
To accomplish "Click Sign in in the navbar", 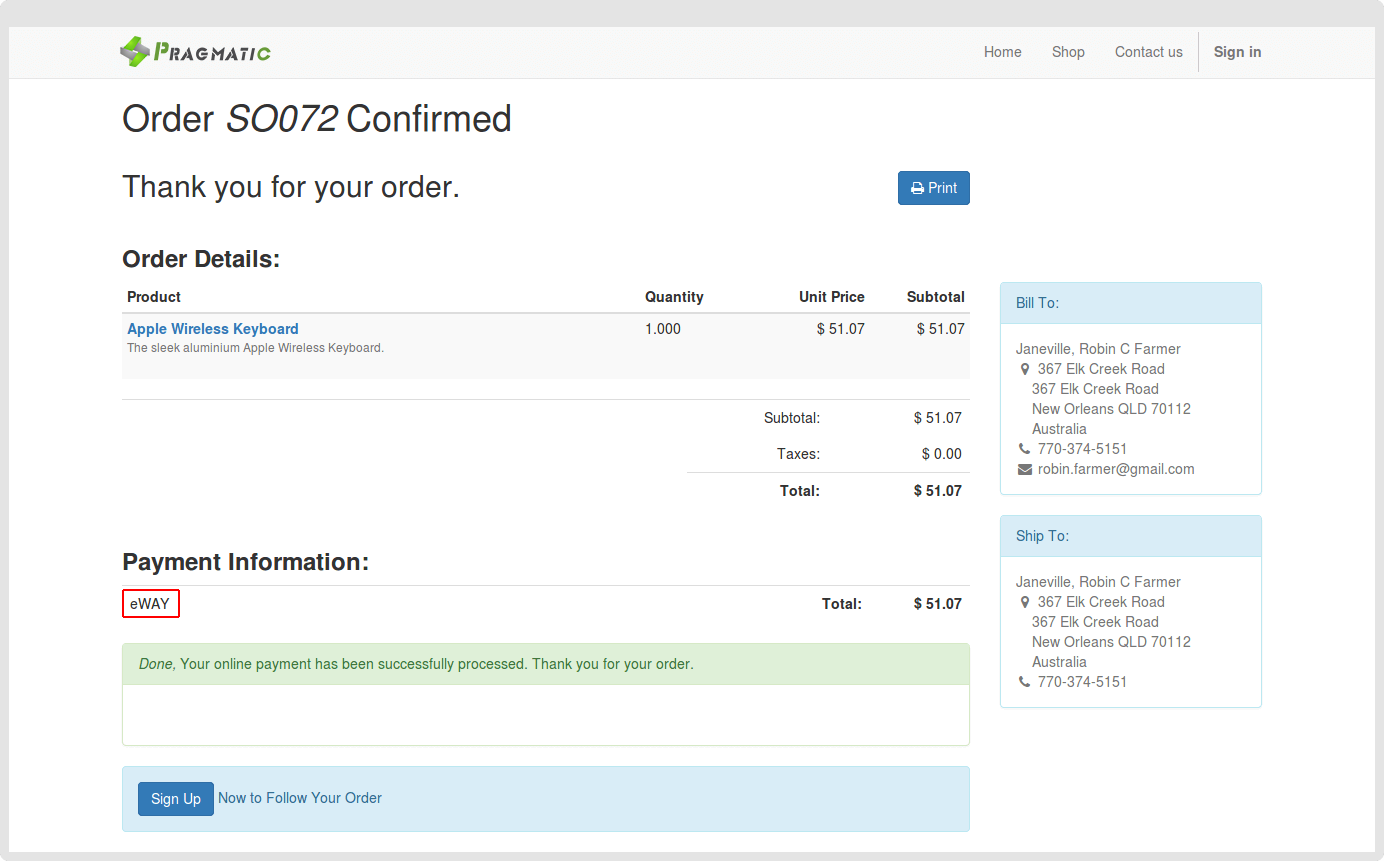I will click(1237, 52).
